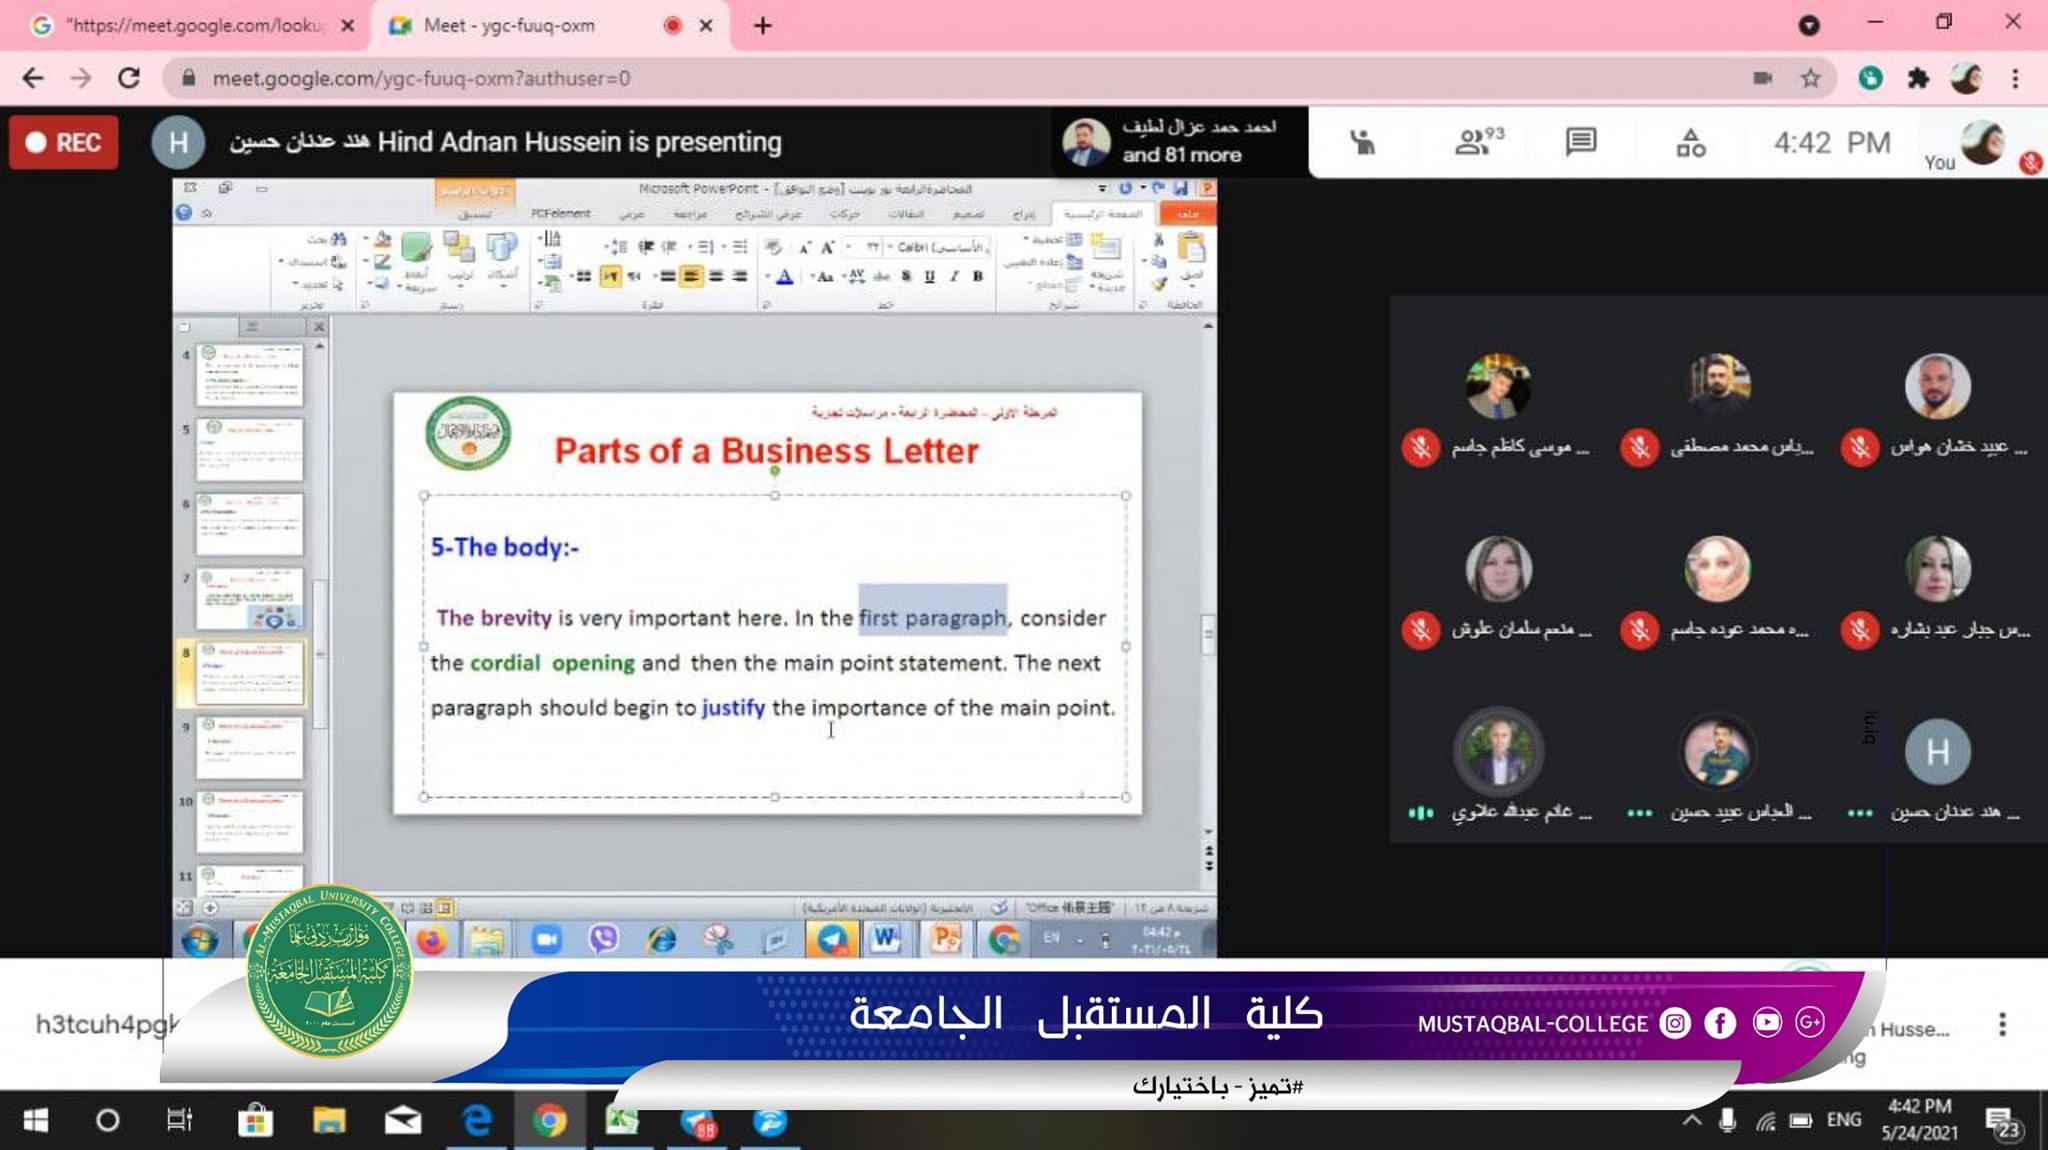Click the camera icon in address bar
The image size is (2048, 1150).
pyautogui.click(x=1762, y=78)
